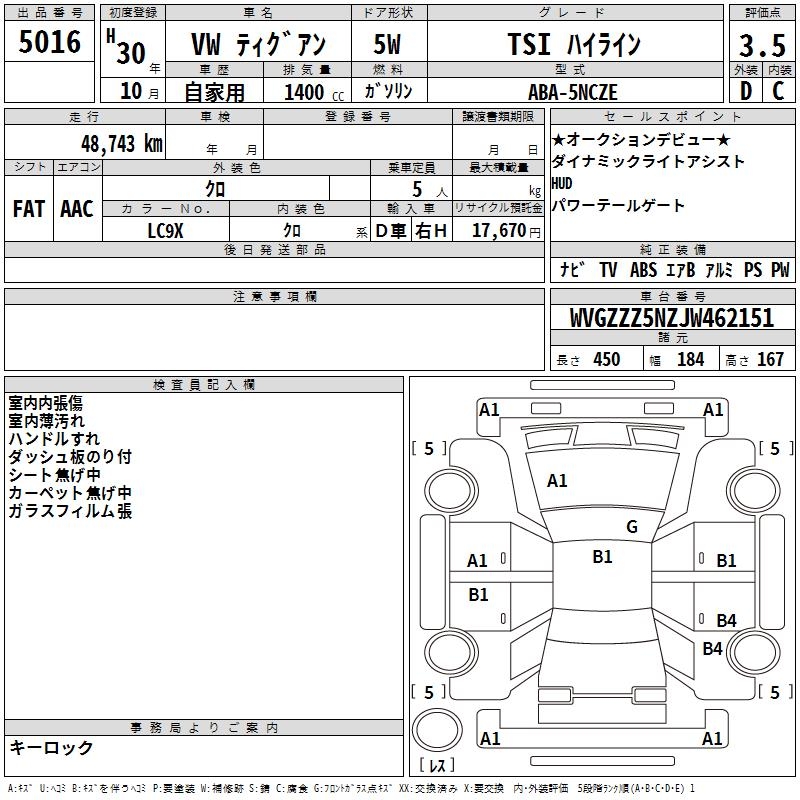Select inspector note ハンドルすれ
Viewport: 800px width, 800px height.
pyautogui.click(x=54, y=439)
